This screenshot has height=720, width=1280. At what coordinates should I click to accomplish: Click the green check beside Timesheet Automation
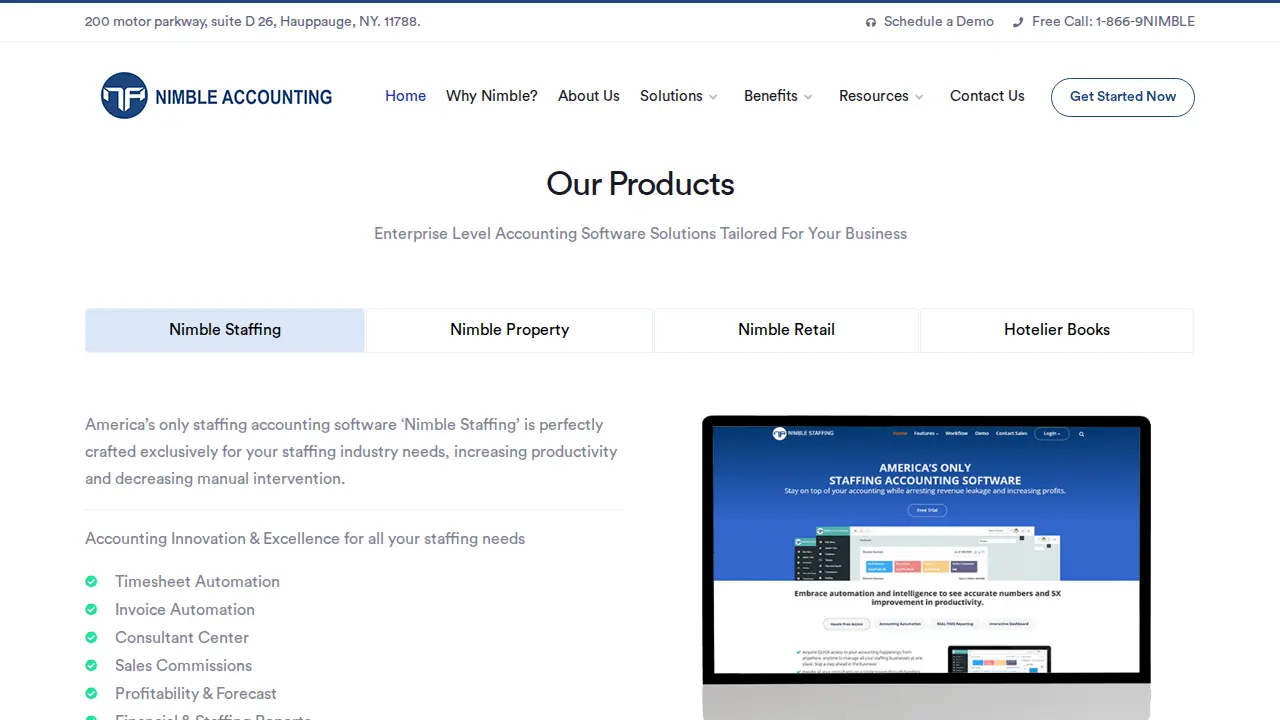[x=91, y=581]
